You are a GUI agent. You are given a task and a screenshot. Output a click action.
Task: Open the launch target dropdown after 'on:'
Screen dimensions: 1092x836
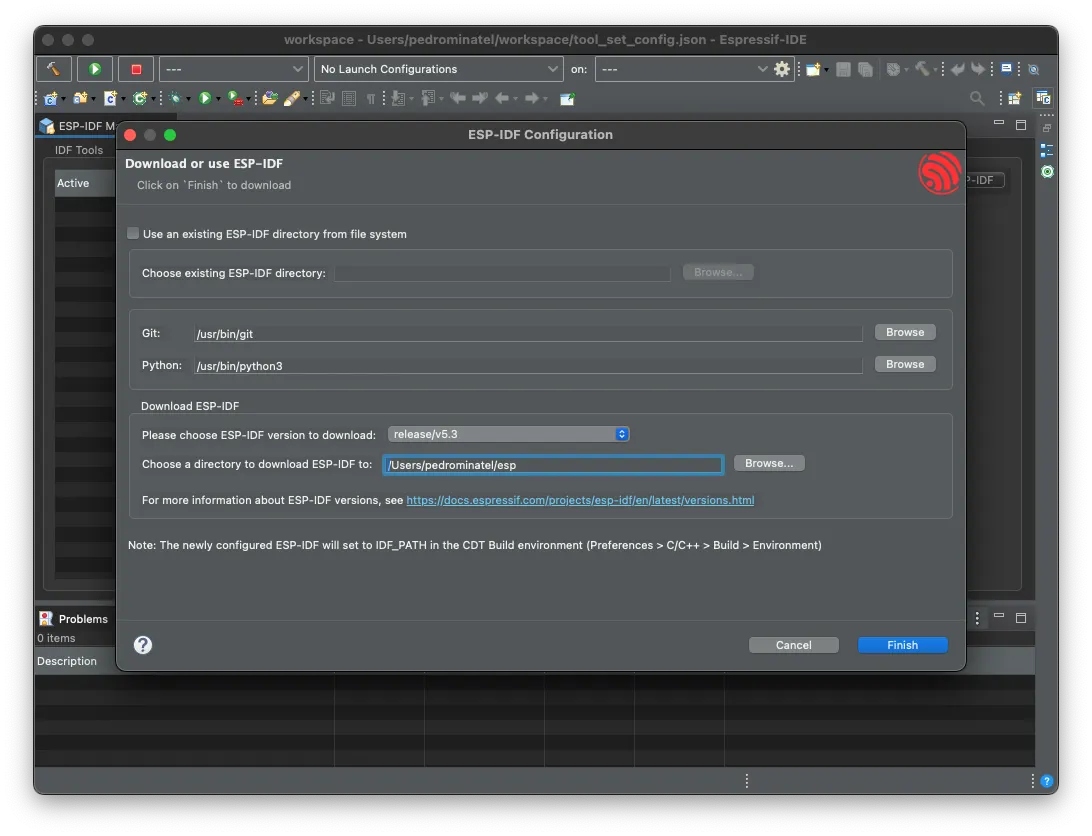(682, 69)
